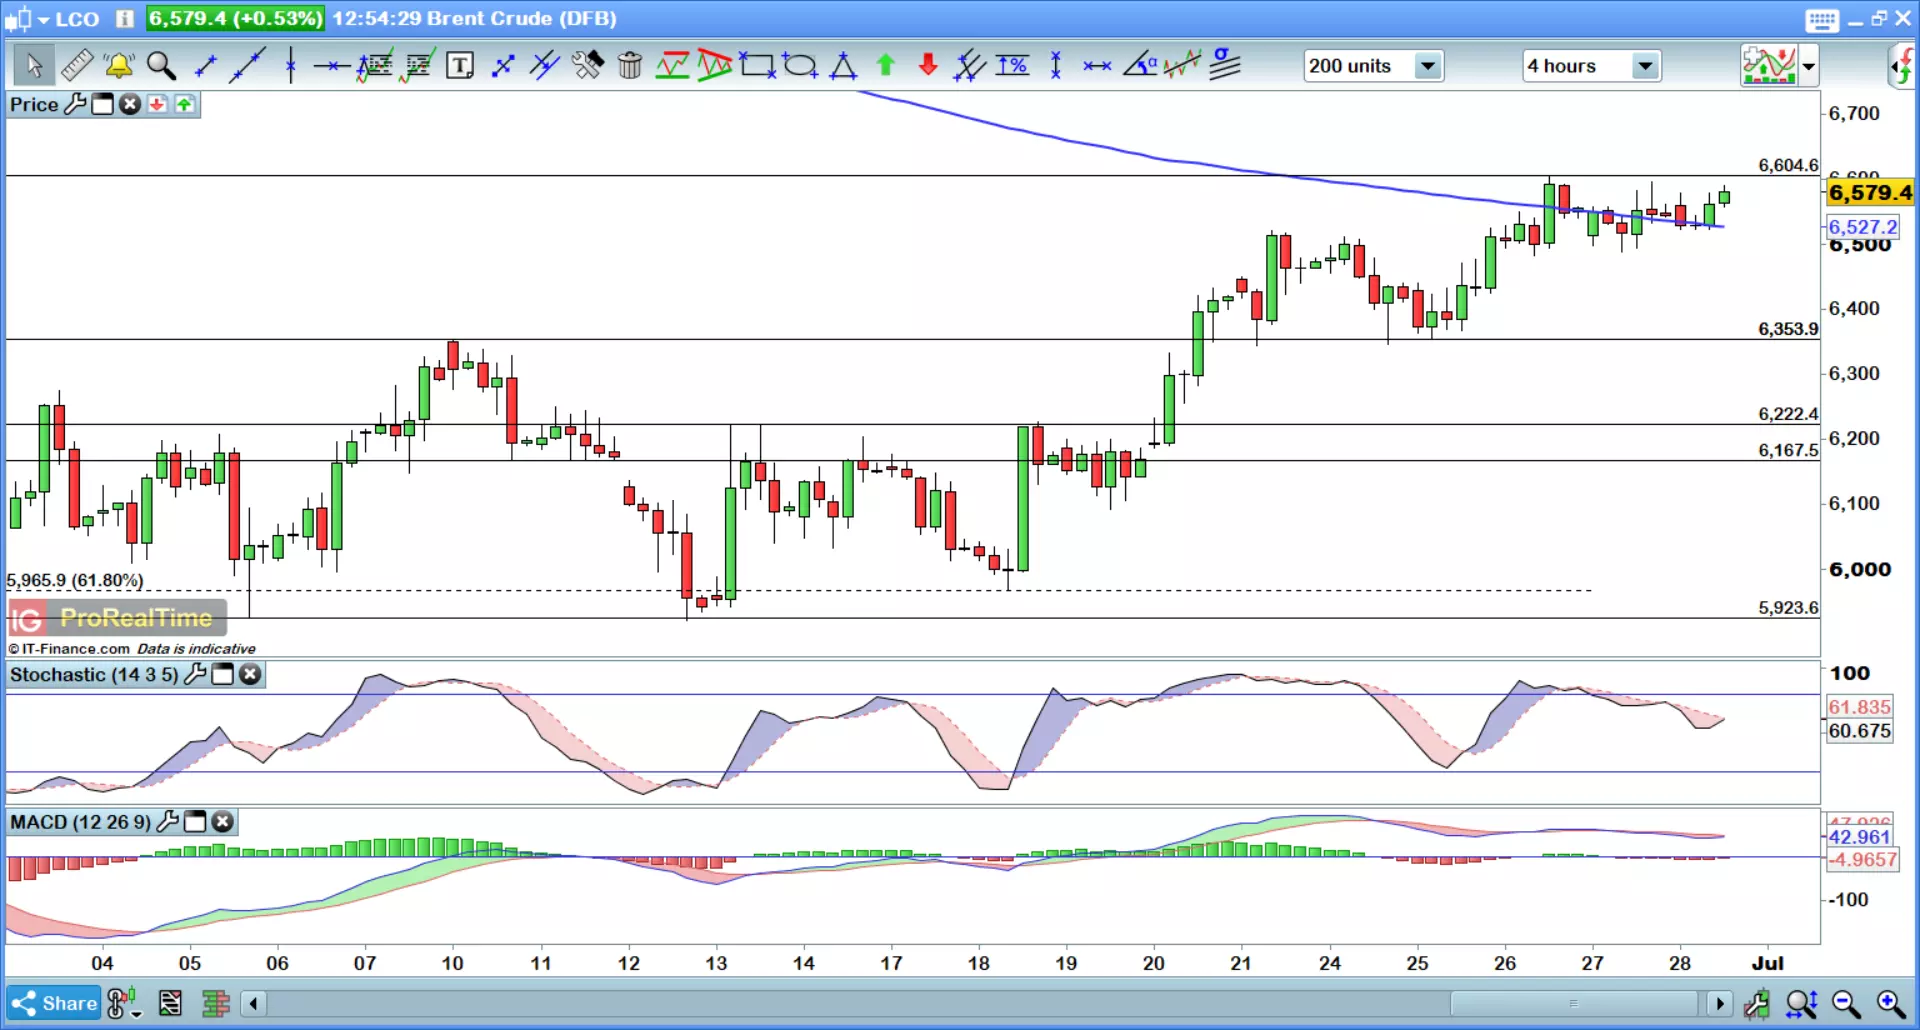Select the vertical line tool
The width and height of the screenshot is (1920, 1030).
(x=290, y=66)
